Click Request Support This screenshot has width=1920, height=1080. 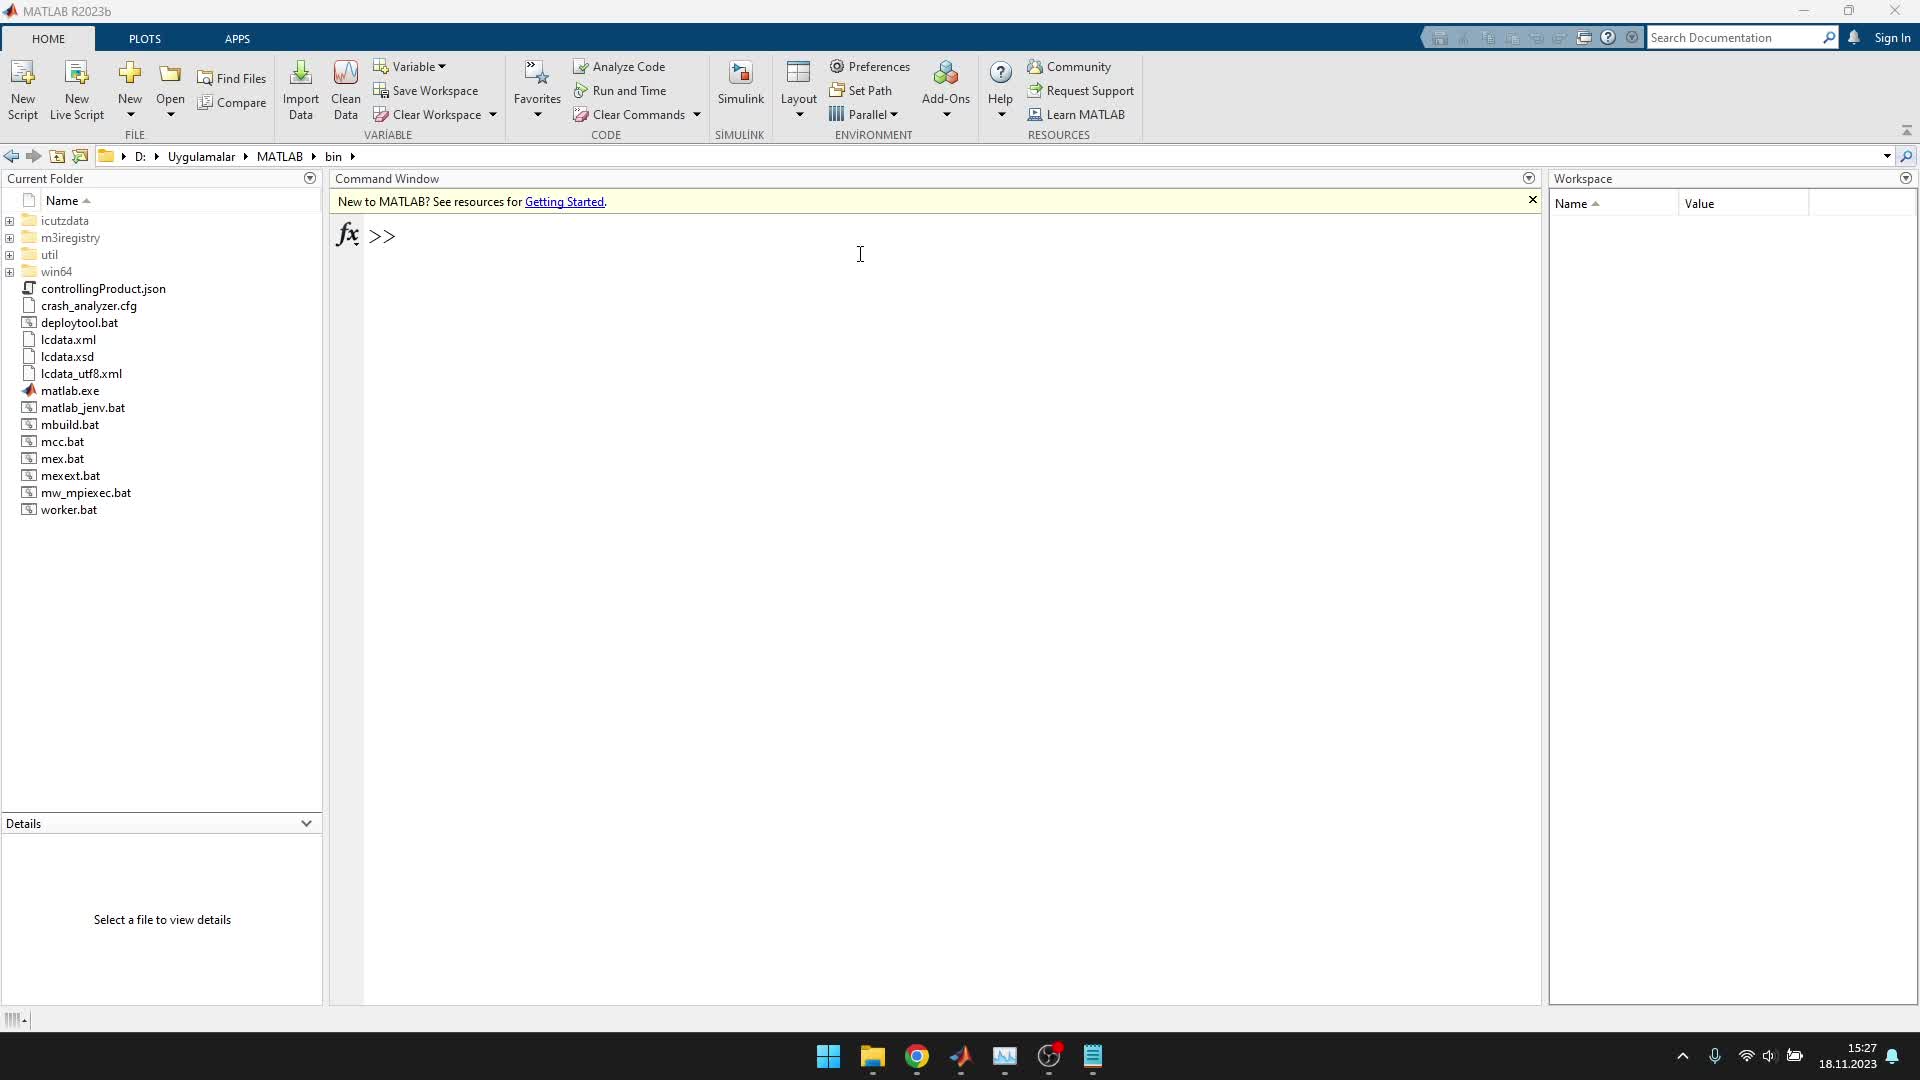pyautogui.click(x=1080, y=90)
